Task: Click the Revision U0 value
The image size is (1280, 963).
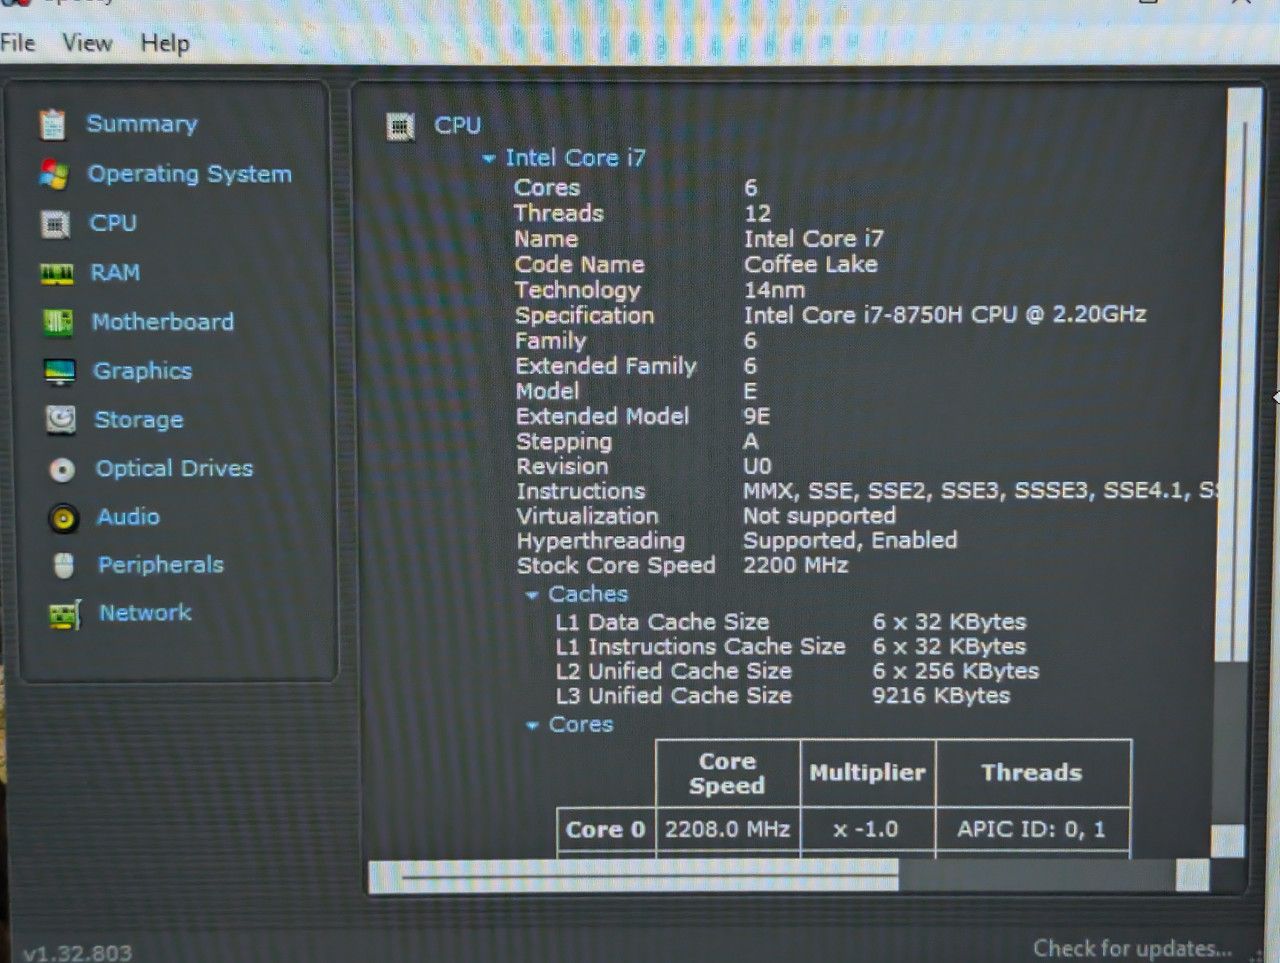Action: [x=757, y=467]
